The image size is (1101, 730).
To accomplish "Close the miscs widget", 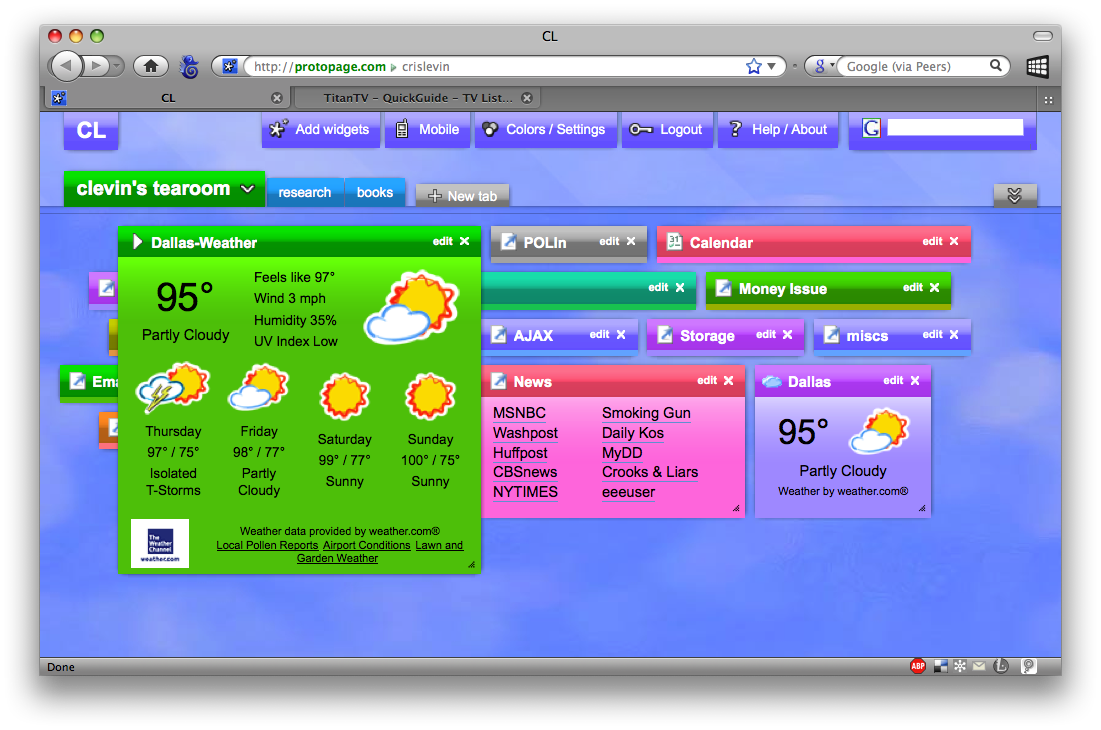I will pos(954,335).
